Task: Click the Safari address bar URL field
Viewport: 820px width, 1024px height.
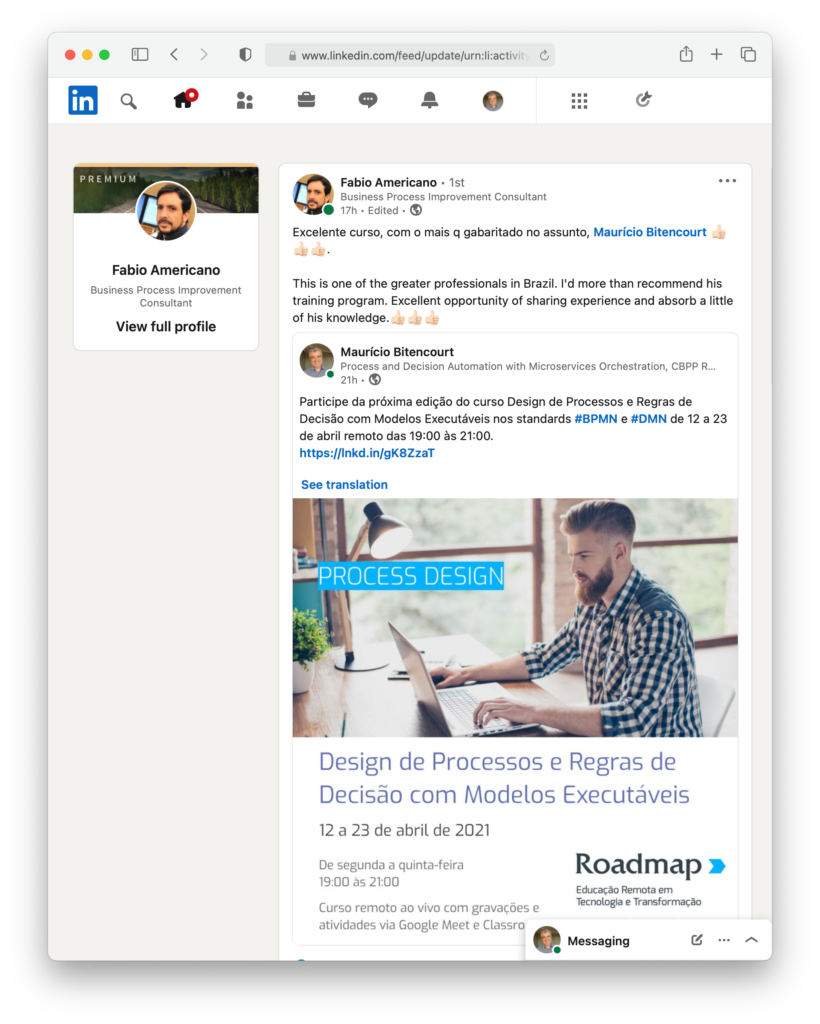Action: (410, 56)
